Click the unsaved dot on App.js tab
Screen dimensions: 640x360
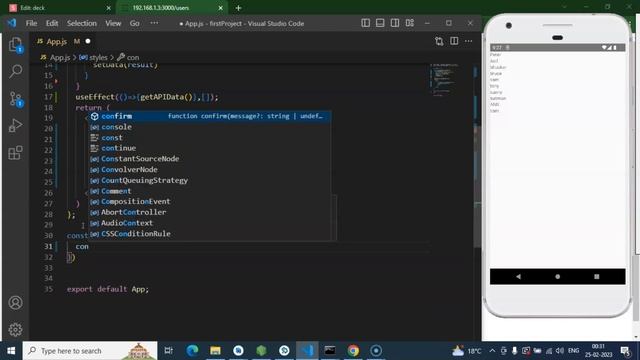point(88,41)
